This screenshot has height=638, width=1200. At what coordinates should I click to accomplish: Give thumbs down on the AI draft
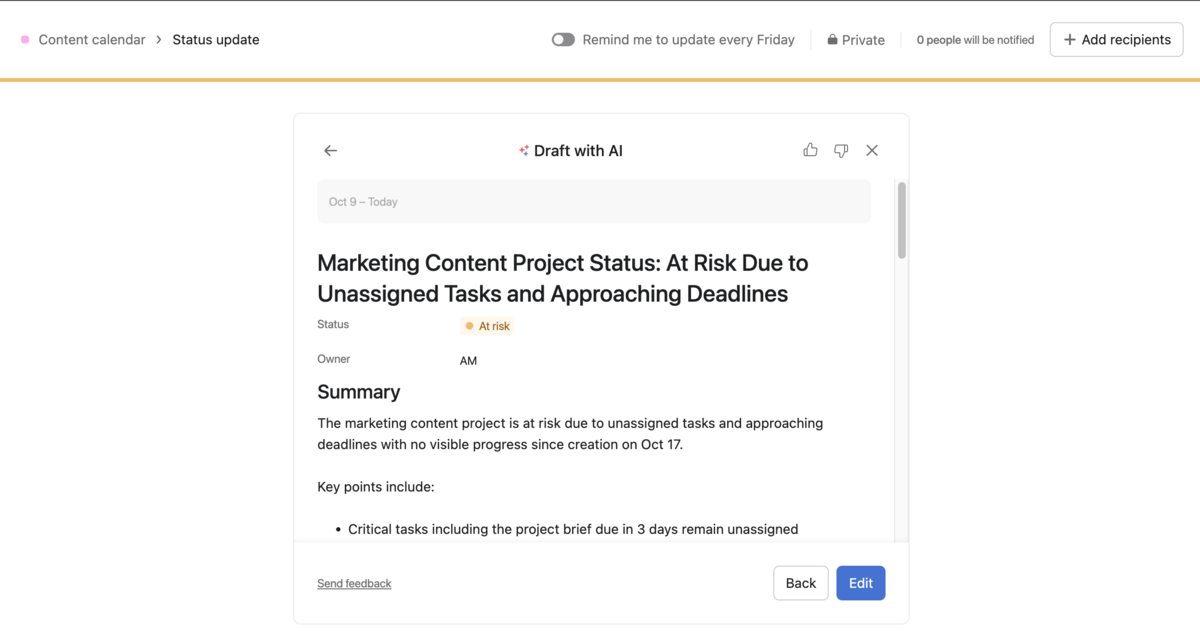841,150
